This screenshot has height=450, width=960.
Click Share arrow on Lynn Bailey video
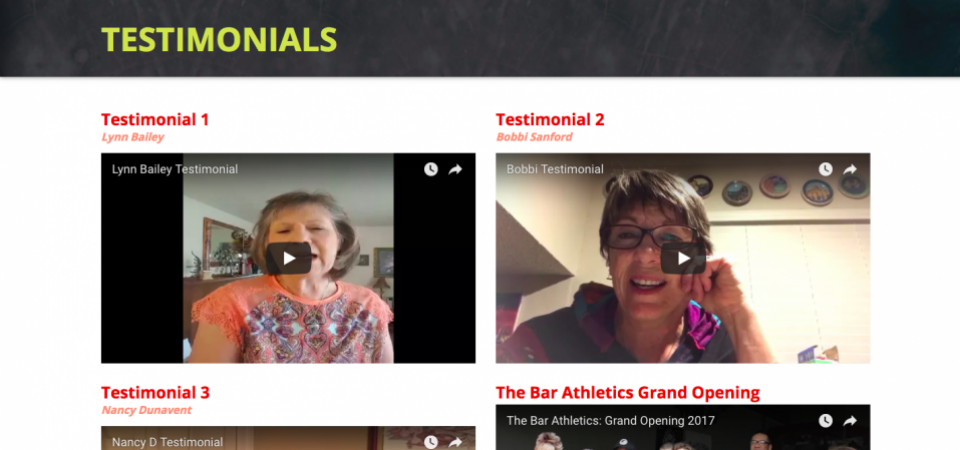(x=455, y=170)
